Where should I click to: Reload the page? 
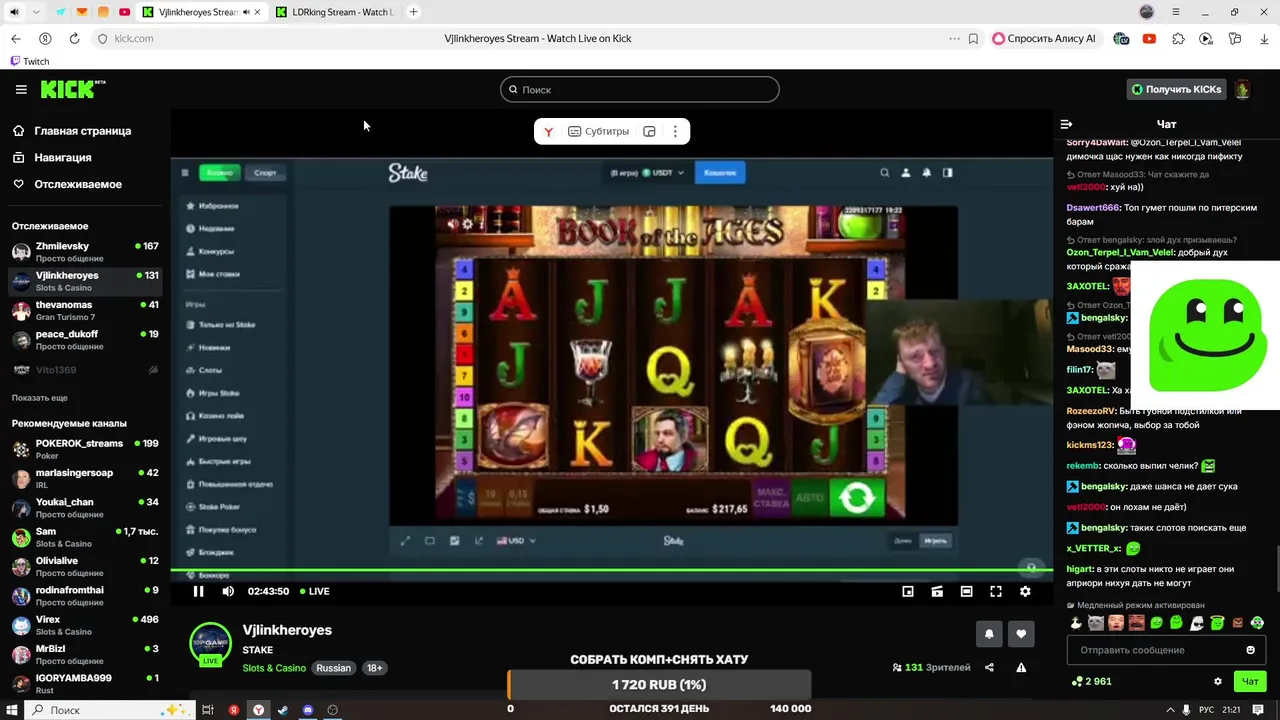pyautogui.click(x=74, y=38)
